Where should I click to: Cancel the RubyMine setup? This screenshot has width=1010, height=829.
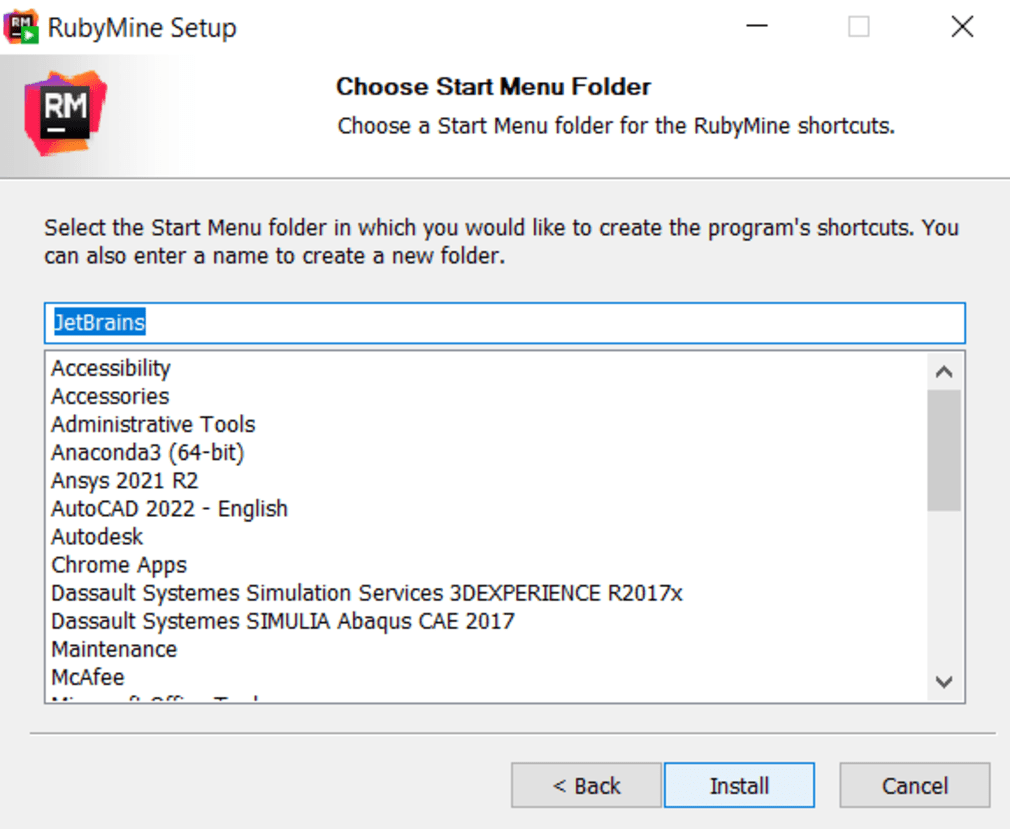pos(914,786)
